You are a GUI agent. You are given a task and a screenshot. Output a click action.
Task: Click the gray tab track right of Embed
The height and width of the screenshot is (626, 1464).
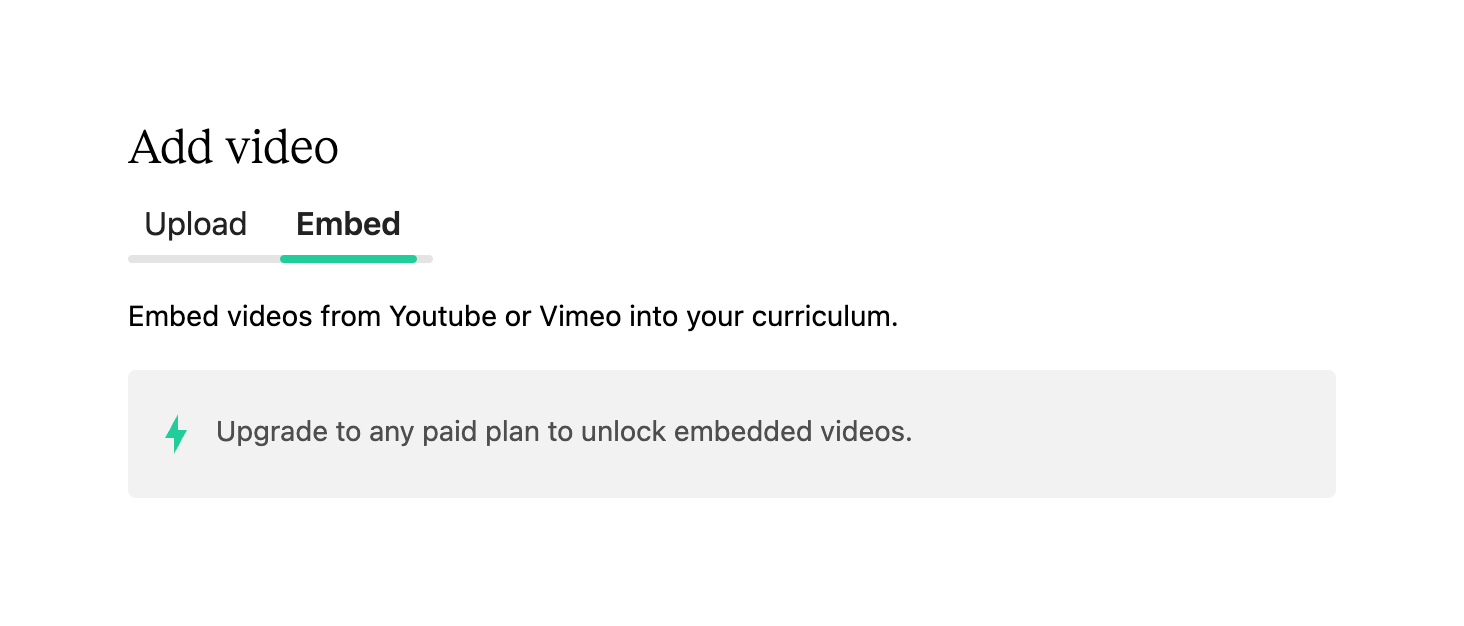pyautogui.click(x=425, y=259)
